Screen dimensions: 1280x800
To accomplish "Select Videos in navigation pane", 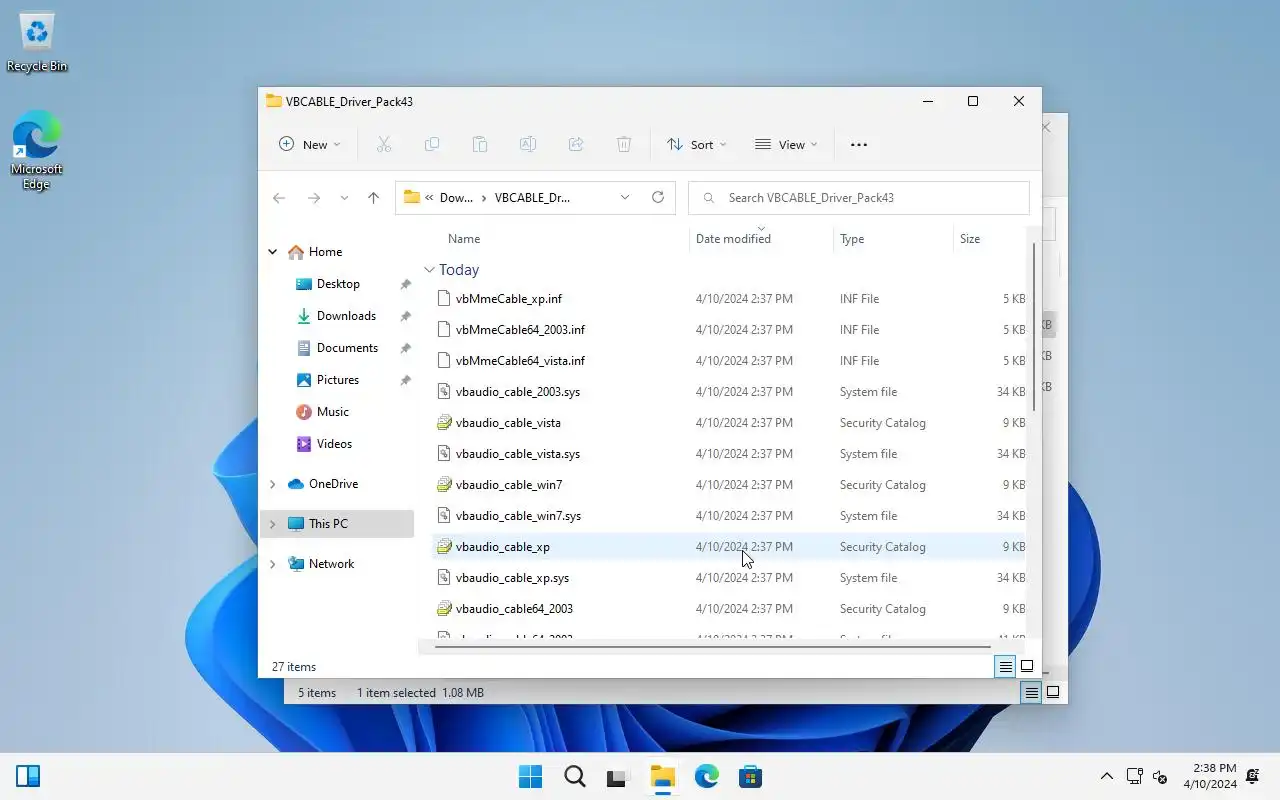I will click(334, 444).
